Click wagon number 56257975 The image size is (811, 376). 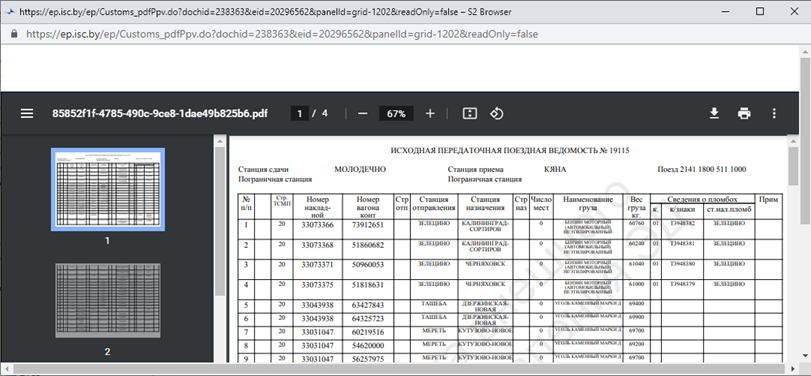coord(368,359)
